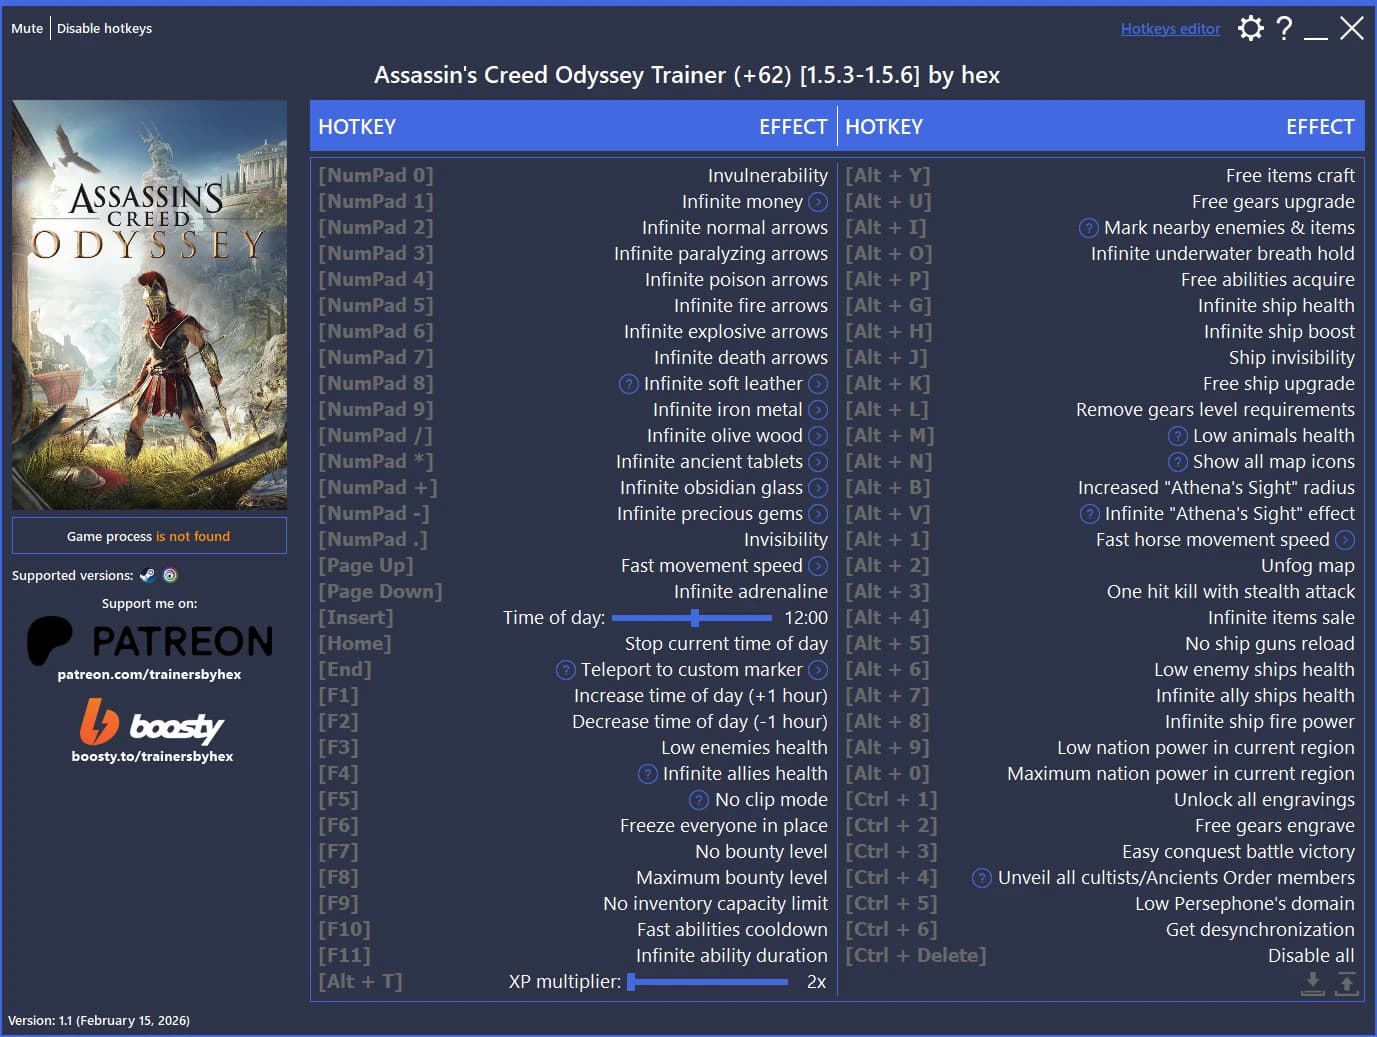1377x1037 pixels.
Task: Click arrow icon after Fast horse movement speed
Action: point(1345,540)
